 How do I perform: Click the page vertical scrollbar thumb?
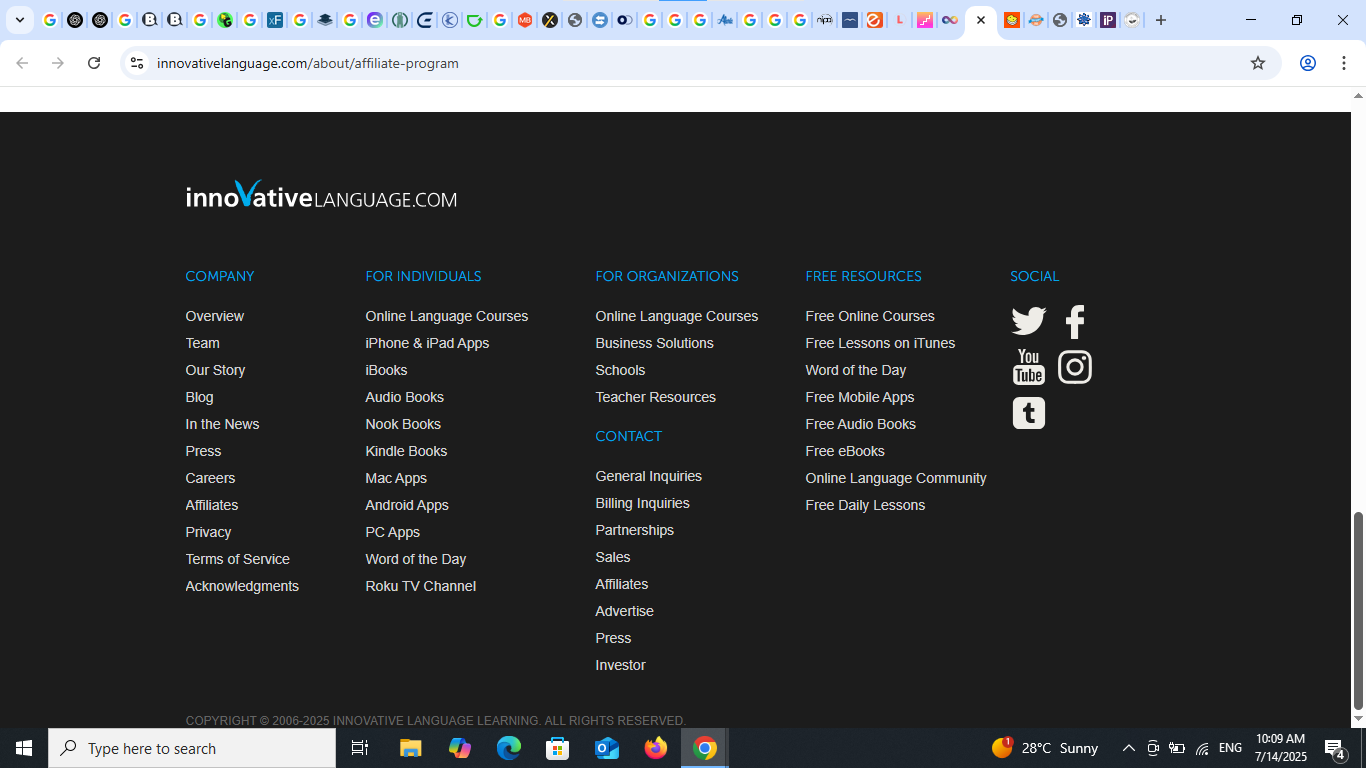coord(1358,610)
